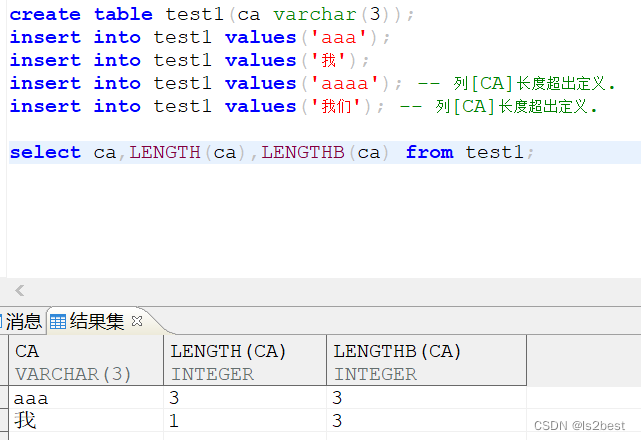Select the cell containing '我' in results
The height and width of the screenshot is (440, 641).
tap(25, 421)
